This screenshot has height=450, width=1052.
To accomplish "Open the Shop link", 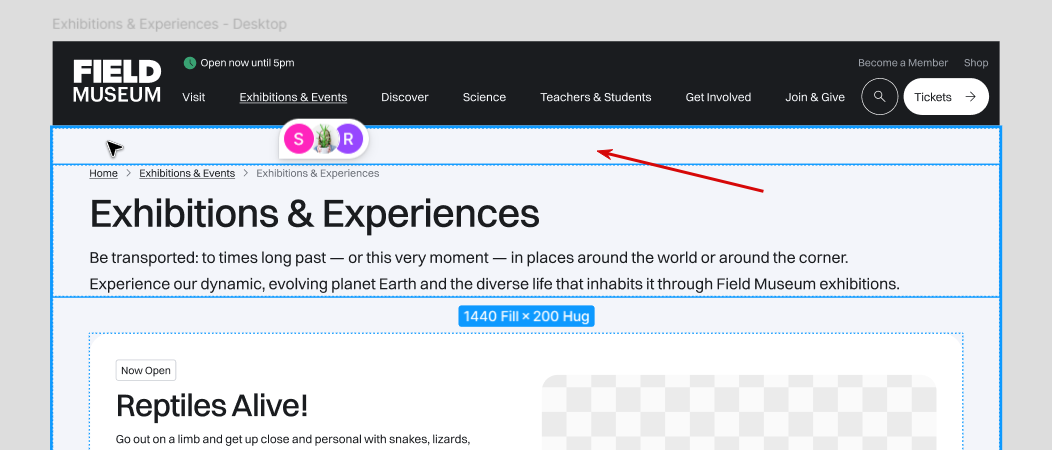I will point(976,63).
